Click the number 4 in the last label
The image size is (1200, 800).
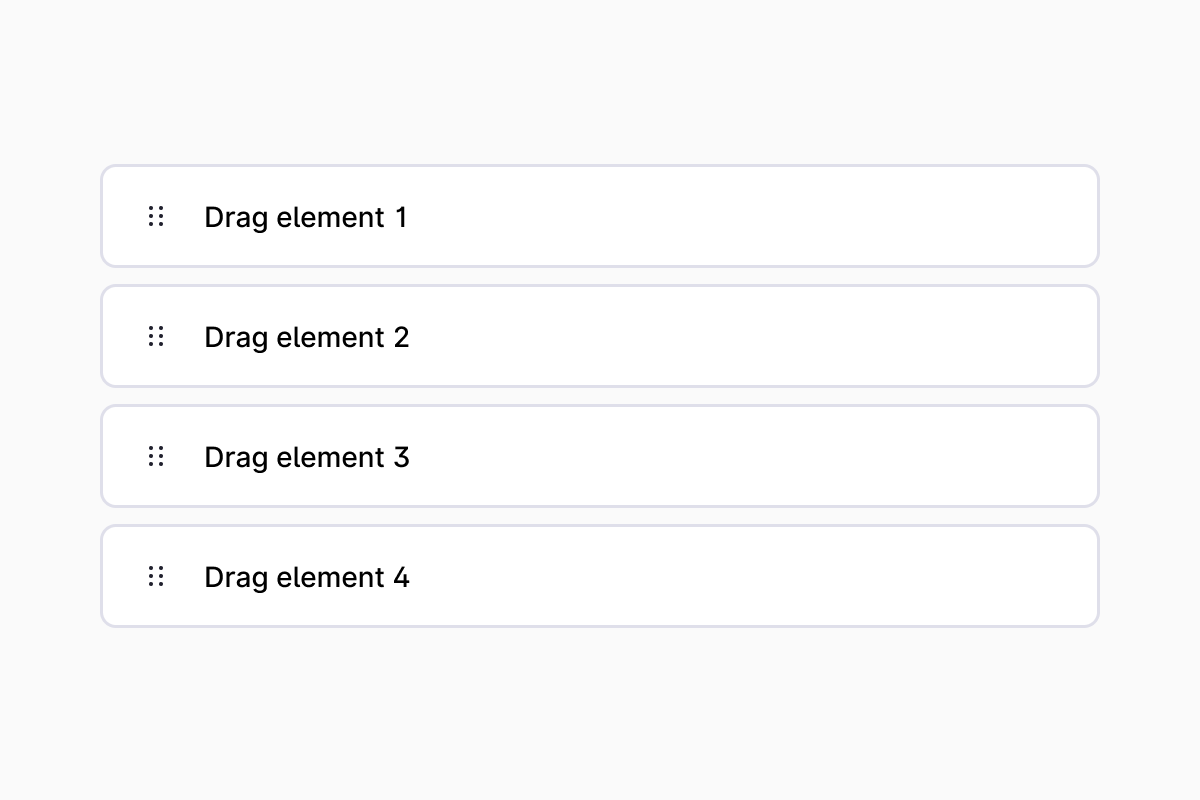point(401,577)
